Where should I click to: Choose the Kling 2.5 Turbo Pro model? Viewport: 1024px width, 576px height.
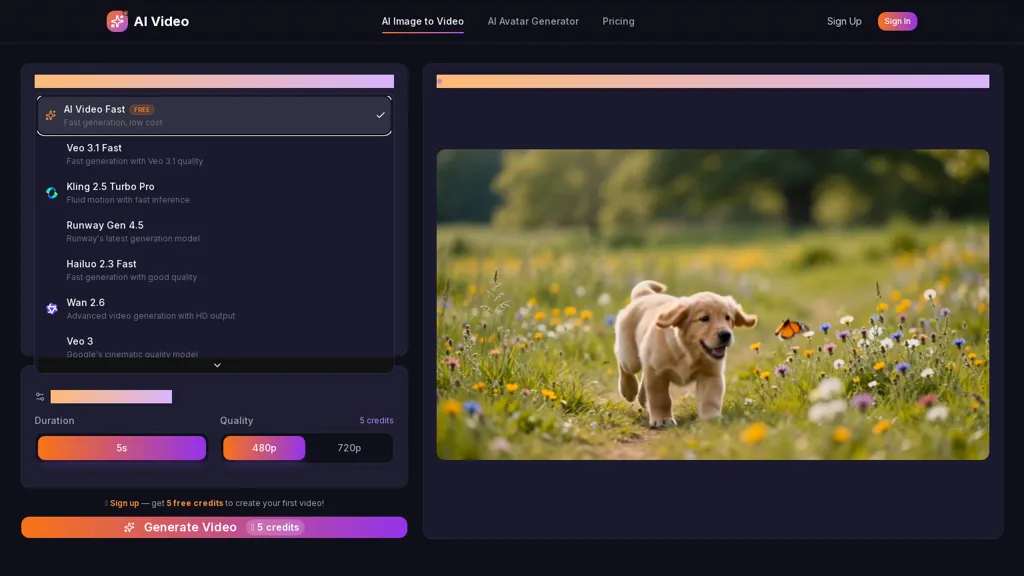214,193
